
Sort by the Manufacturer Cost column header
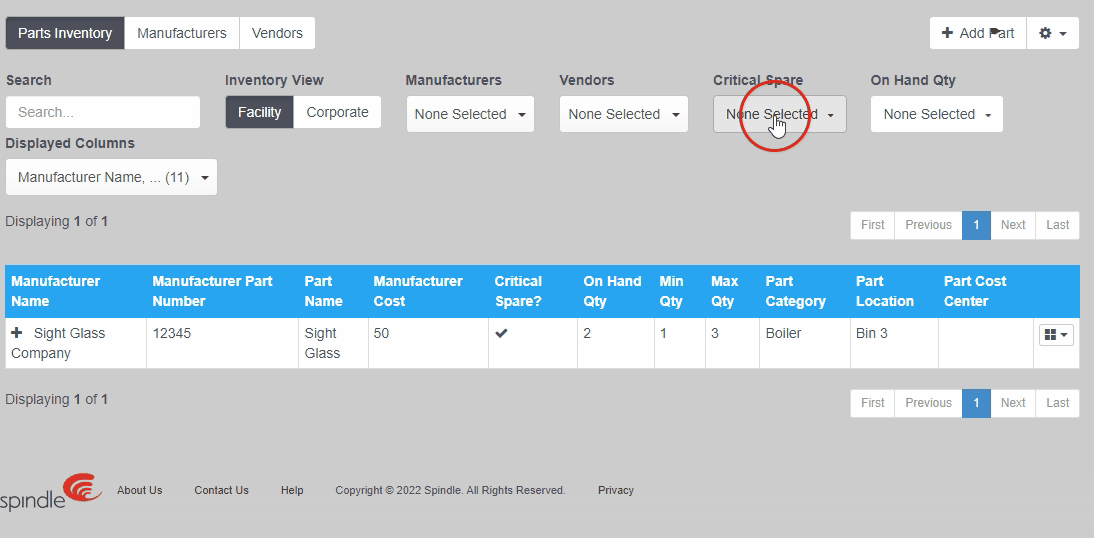(x=417, y=291)
